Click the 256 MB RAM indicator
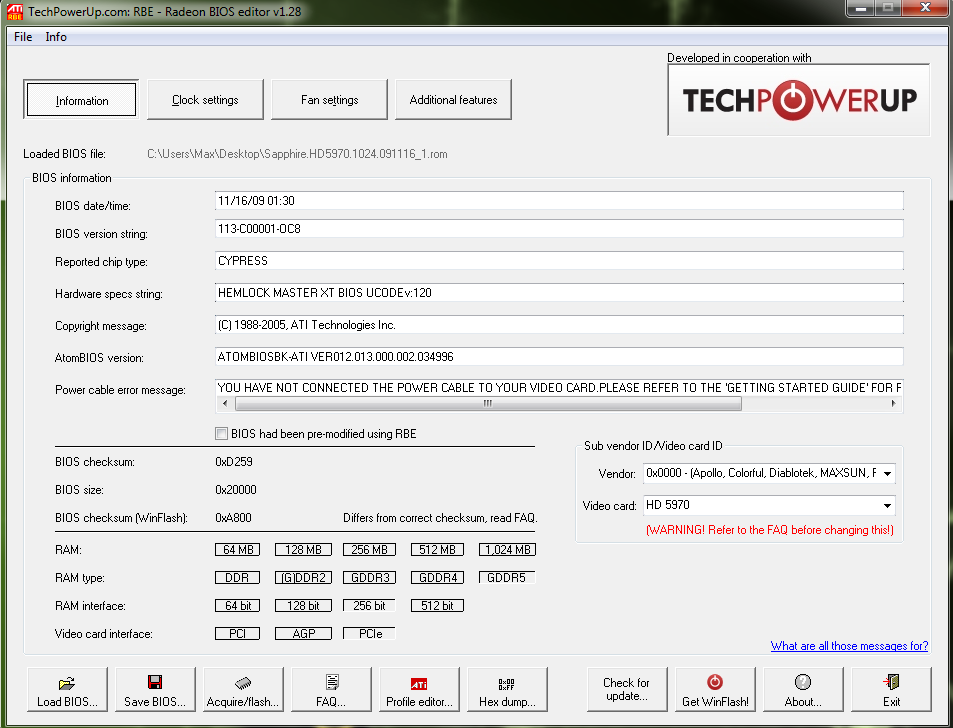Viewport: 953px width, 728px height. [x=370, y=549]
